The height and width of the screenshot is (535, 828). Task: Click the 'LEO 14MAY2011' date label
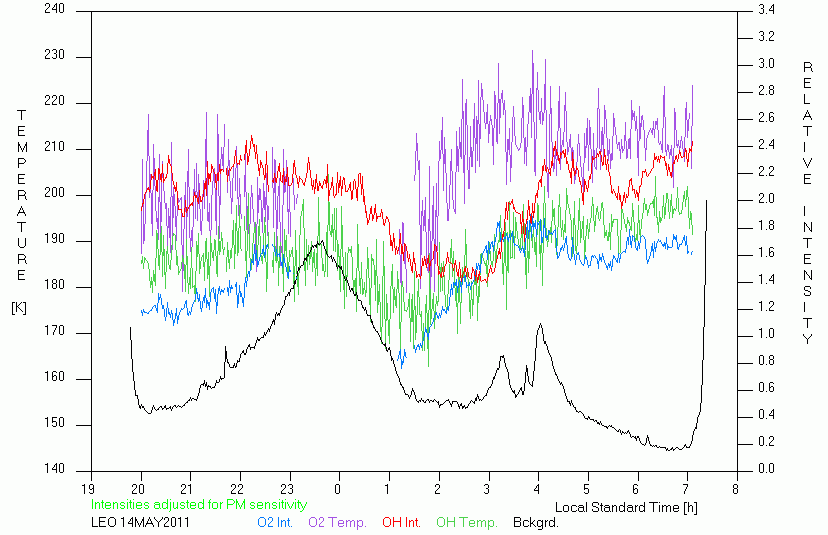pyautogui.click(x=140, y=523)
